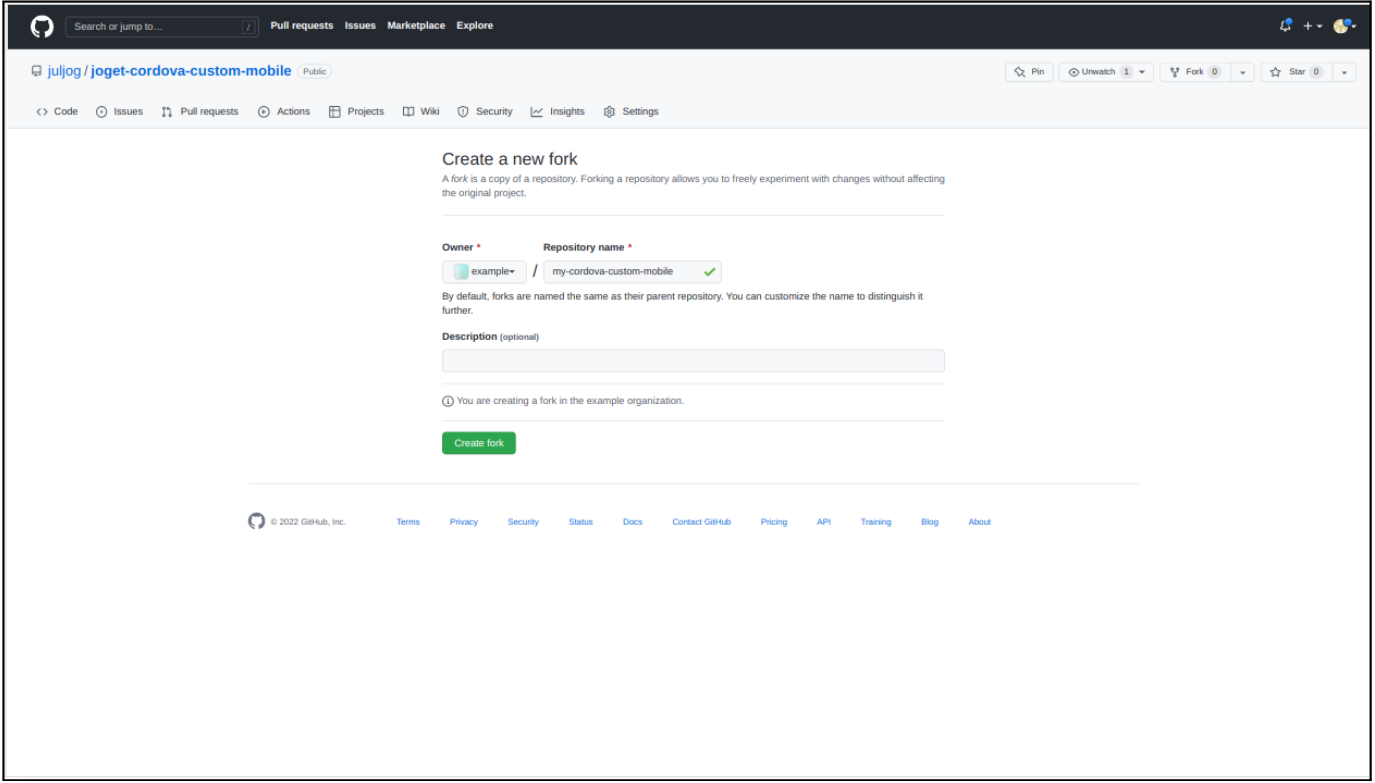This screenshot has width=1375, height=783.
Task: Star the repository with Star button
Action: click(1296, 72)
